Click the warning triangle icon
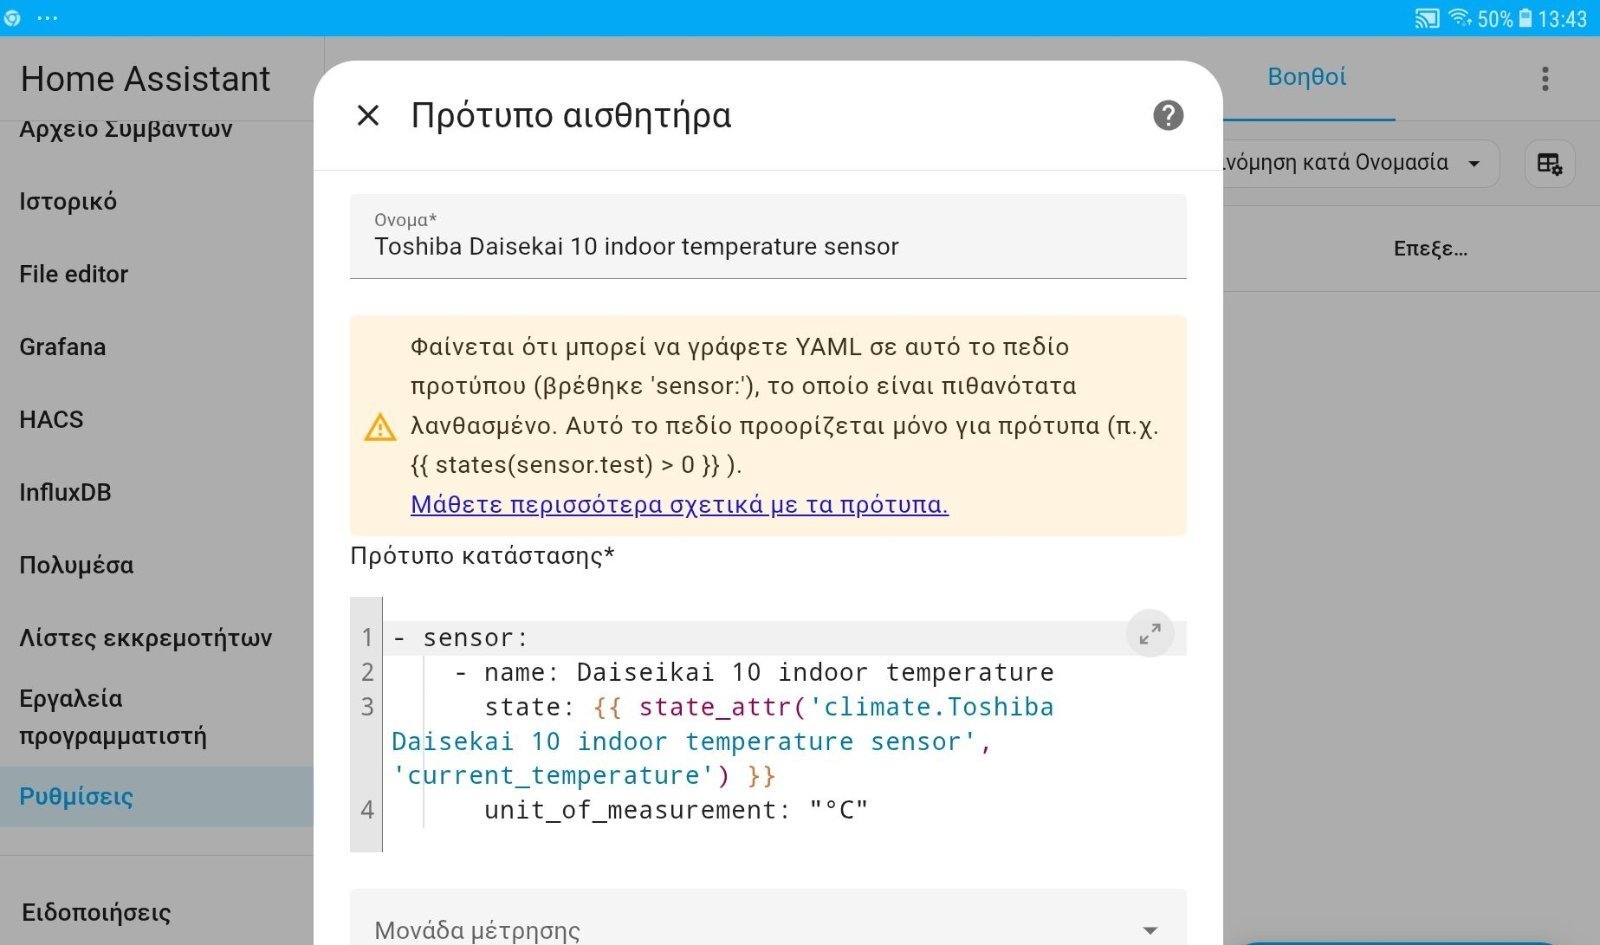1600x945 pixels. point(380,427)
